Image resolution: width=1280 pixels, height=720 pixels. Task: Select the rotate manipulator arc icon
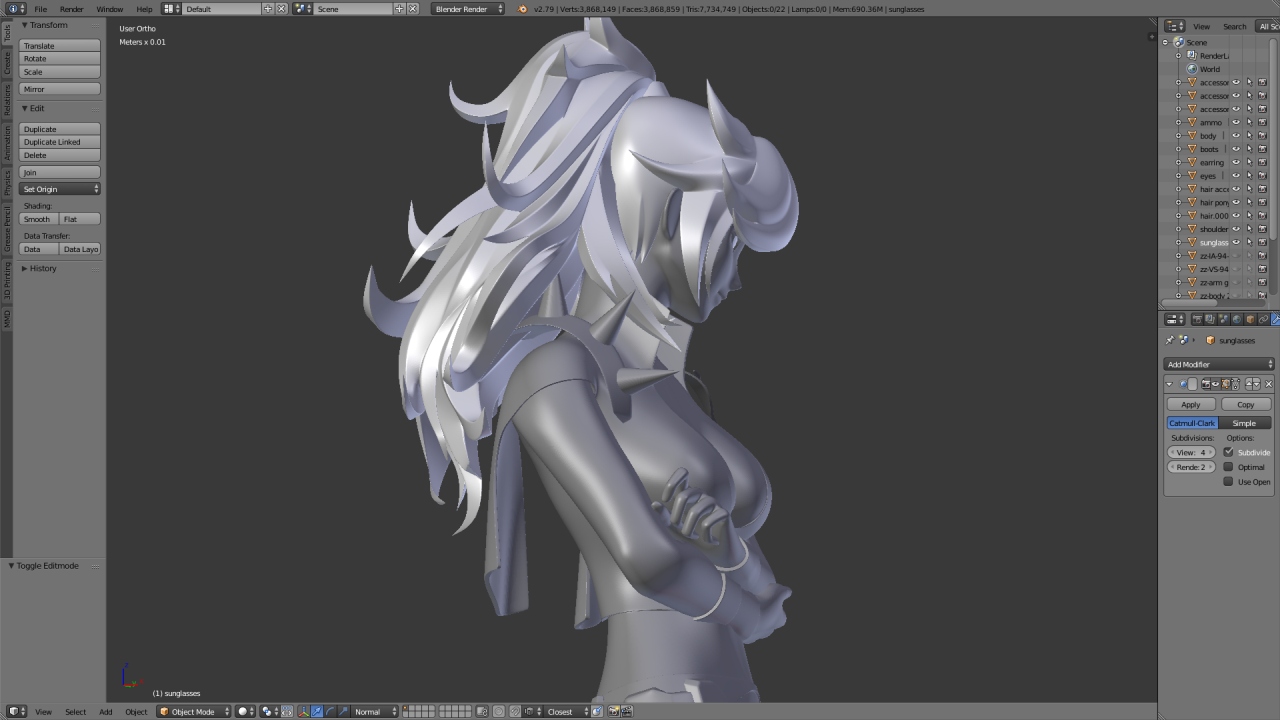click(x=330, y=711)
